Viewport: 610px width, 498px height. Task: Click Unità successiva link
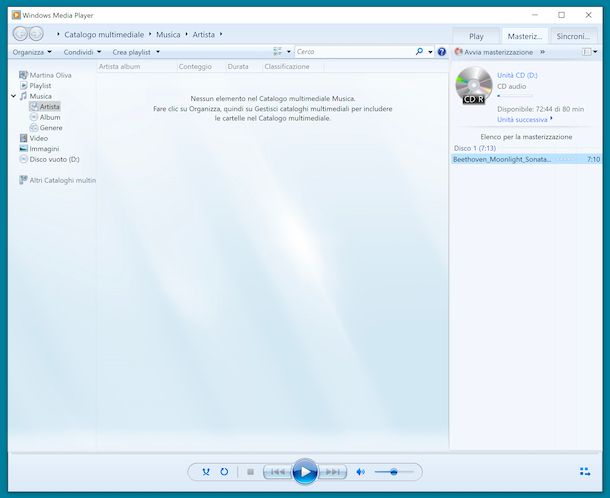coord(522,120)
